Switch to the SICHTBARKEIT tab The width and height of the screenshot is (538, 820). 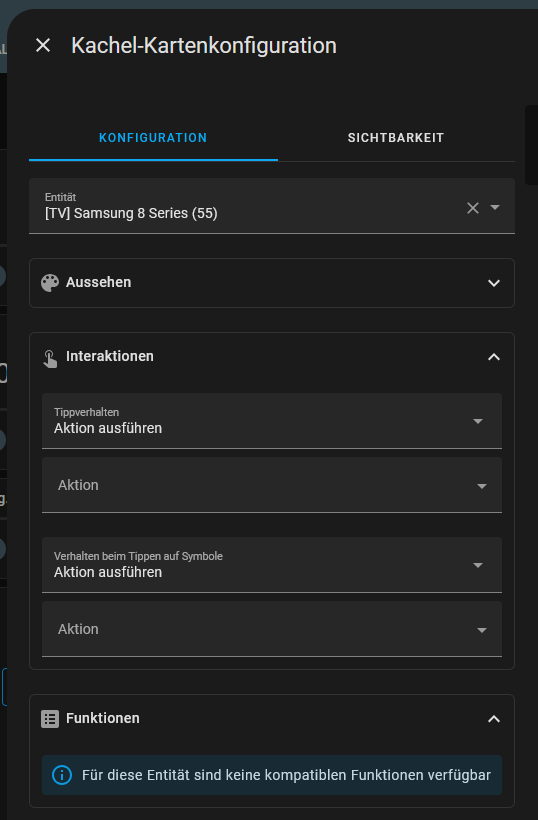tap(396, 138)
